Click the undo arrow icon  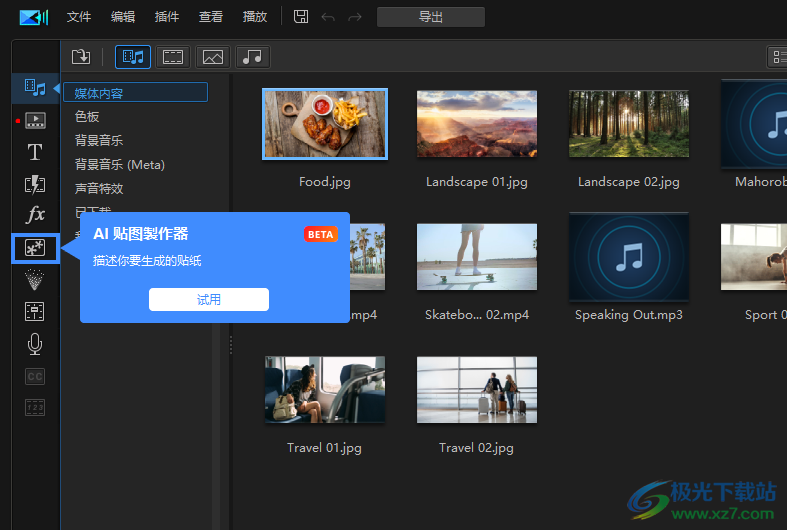[328, 17]
